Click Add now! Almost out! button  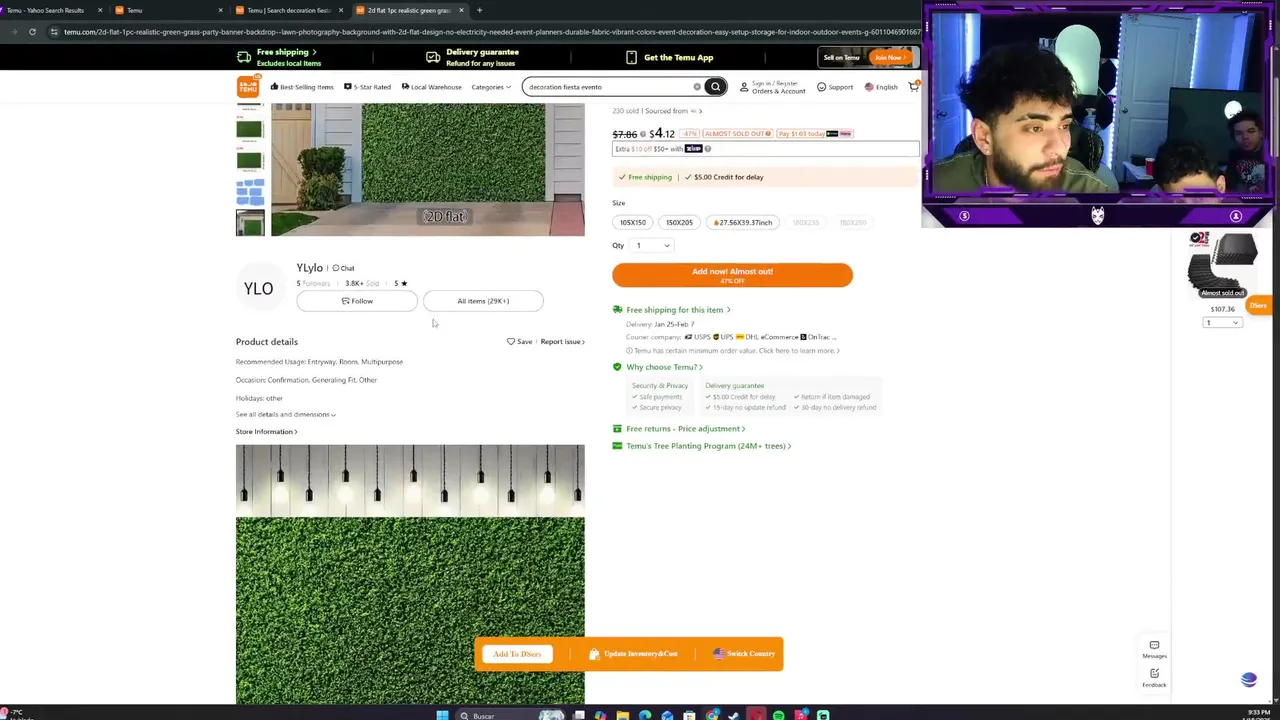coord(732,275)
